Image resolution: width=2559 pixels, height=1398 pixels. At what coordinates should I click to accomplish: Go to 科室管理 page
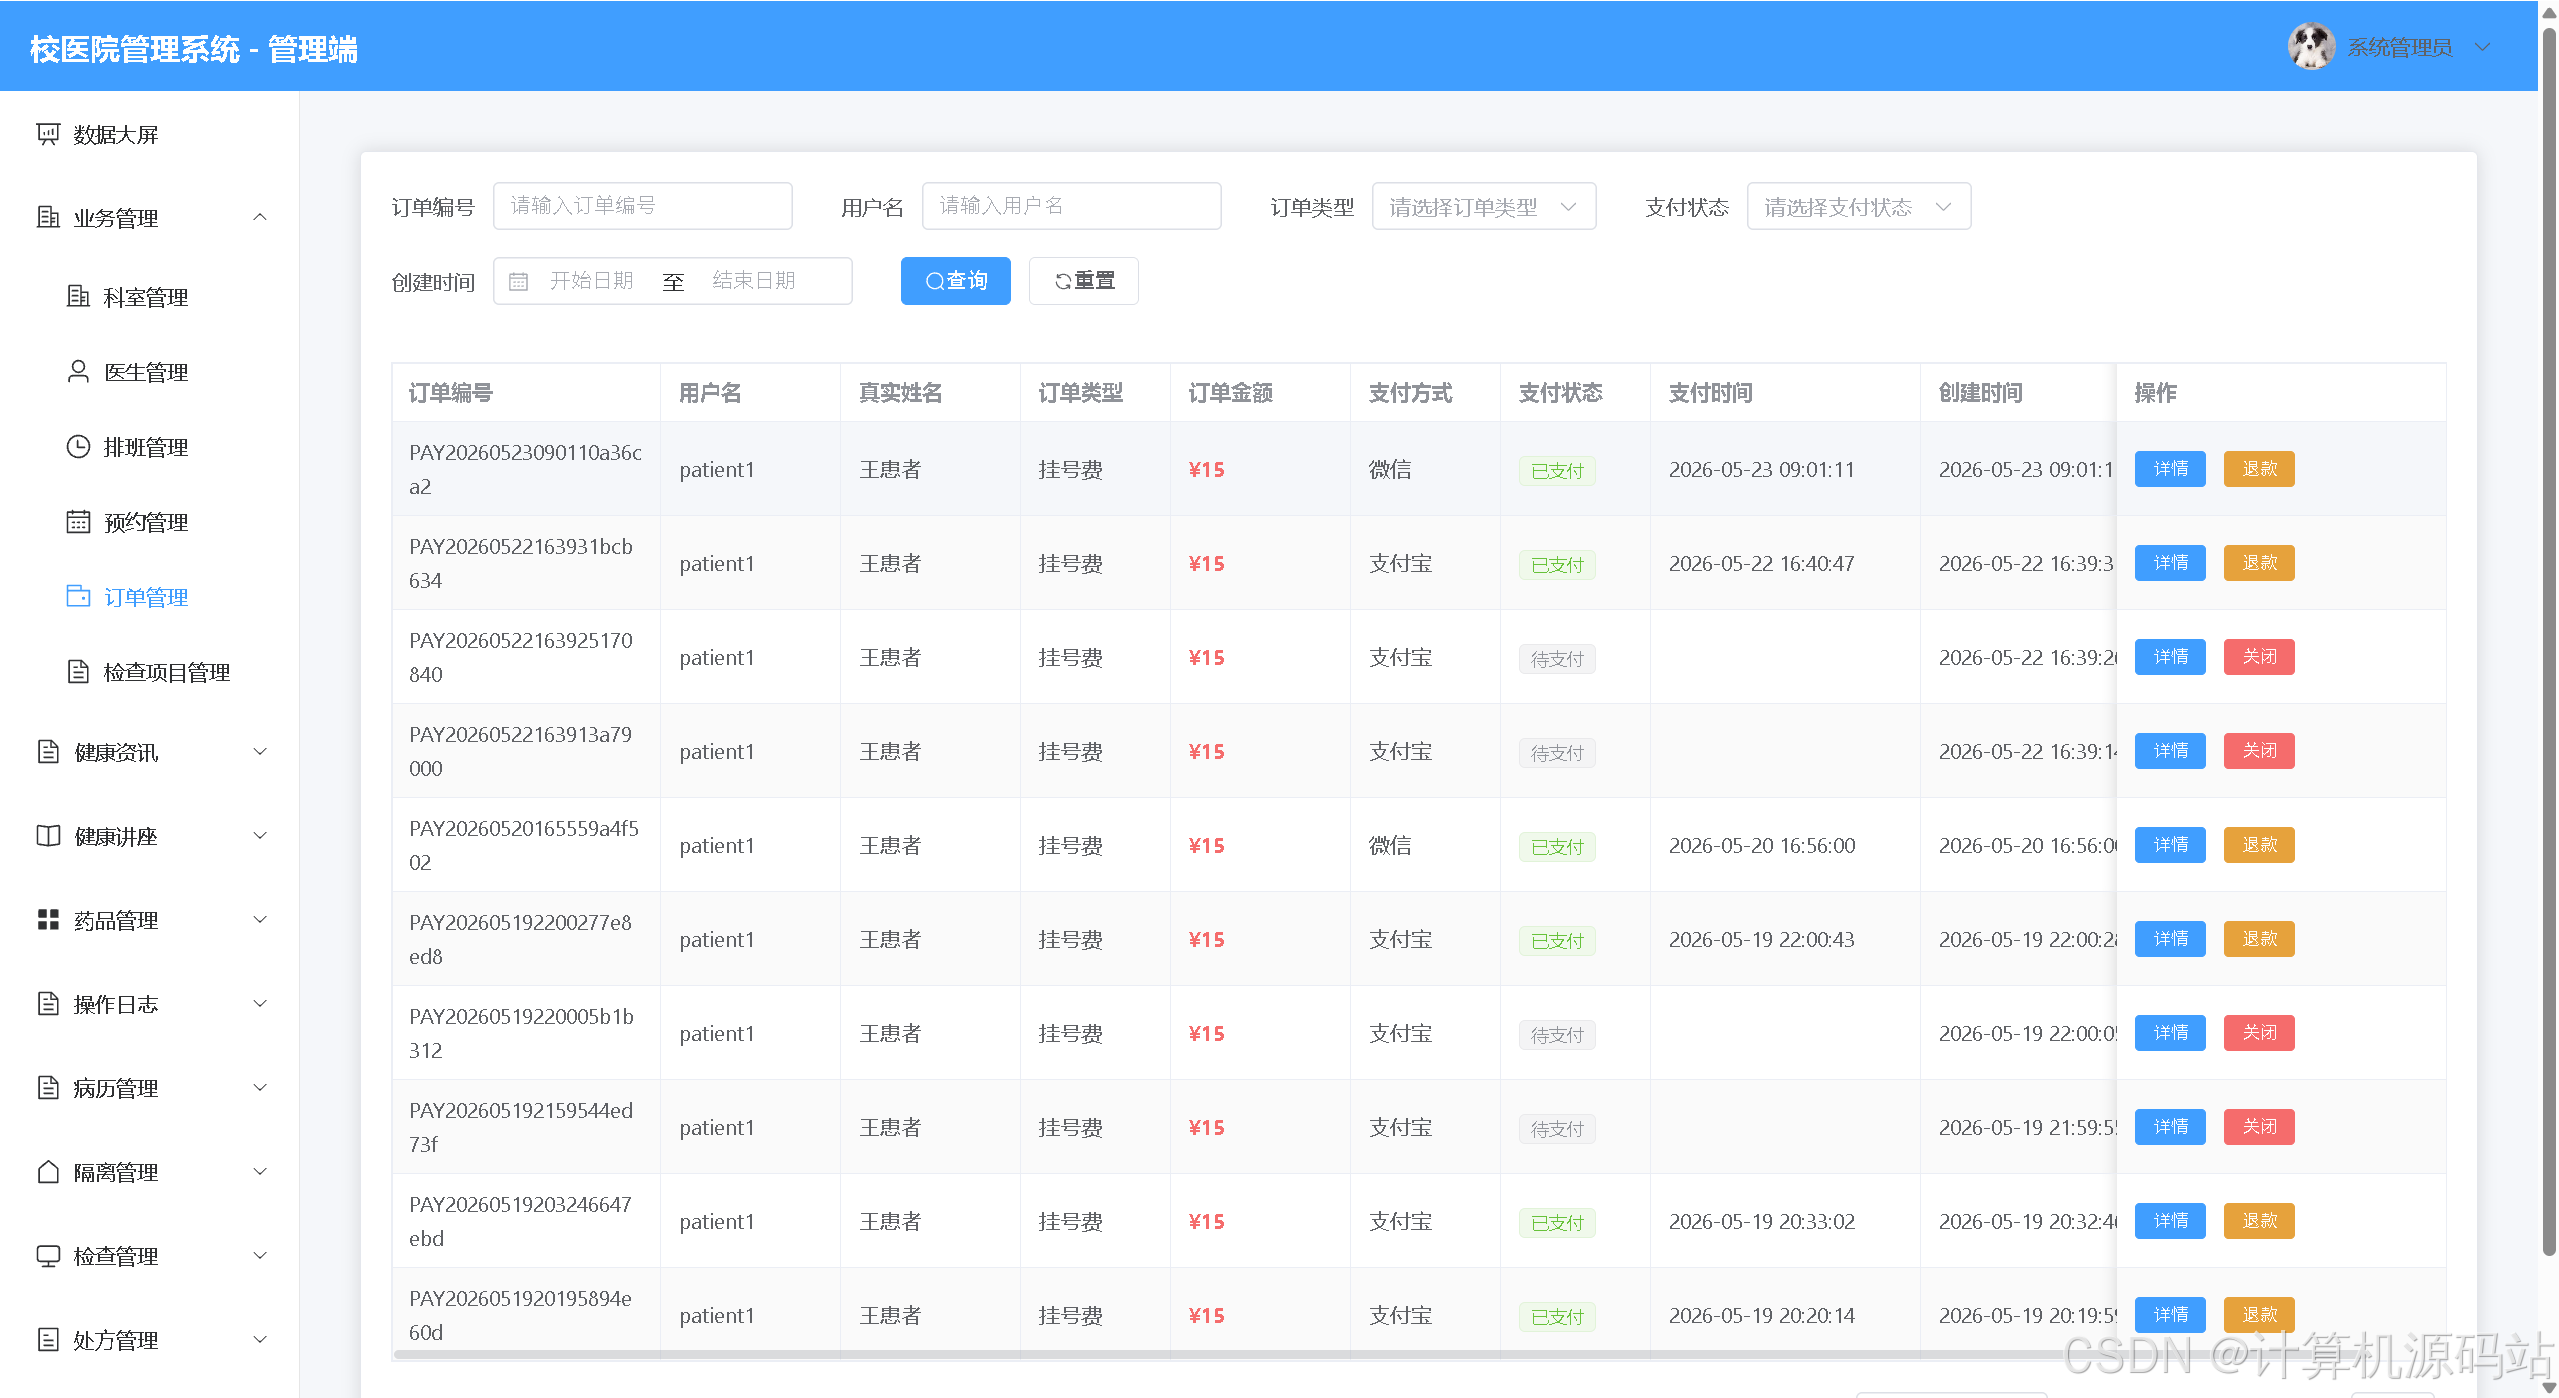150,296
